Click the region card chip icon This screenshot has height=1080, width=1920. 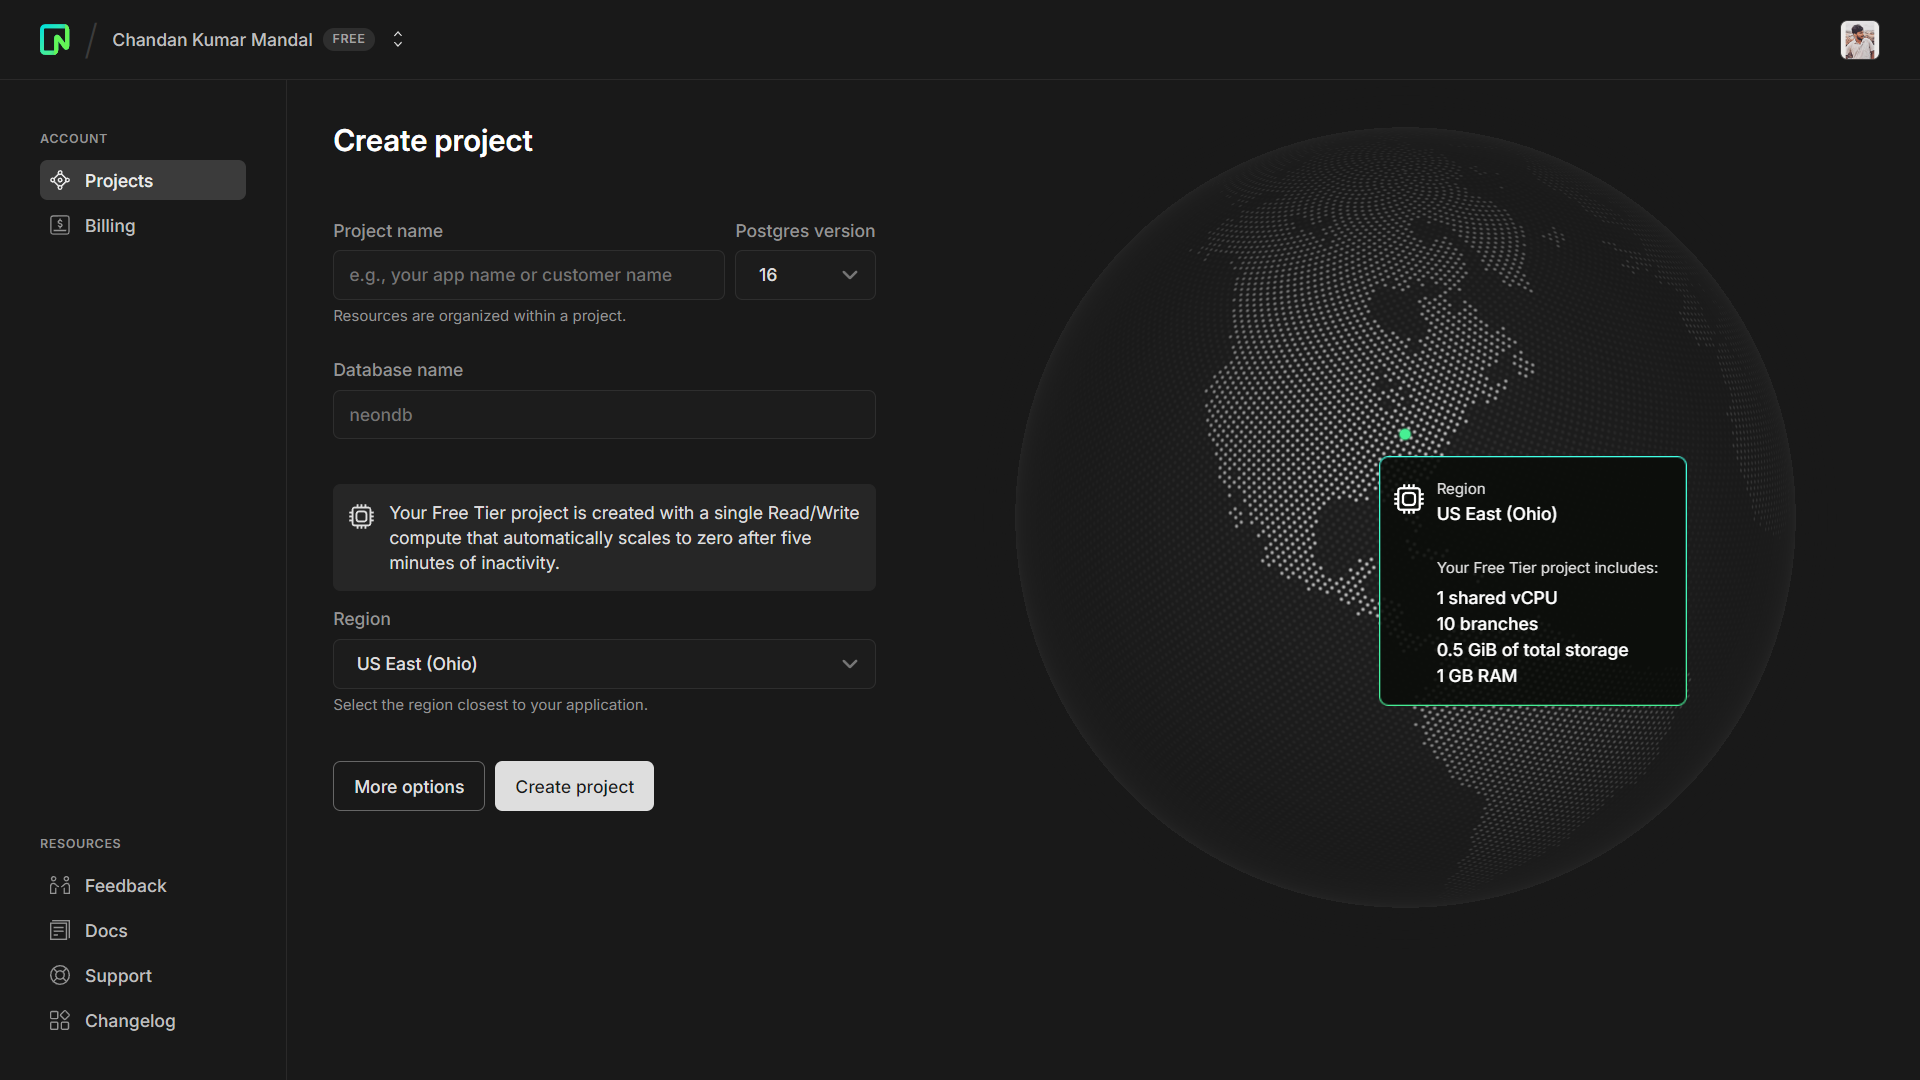[x=1408, y=499]
